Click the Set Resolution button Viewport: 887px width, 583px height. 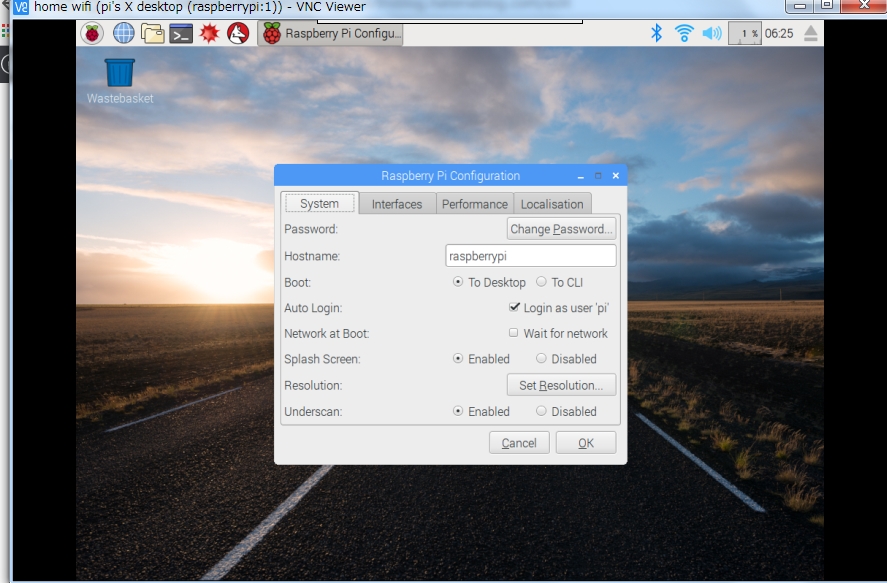pos(561,385)
